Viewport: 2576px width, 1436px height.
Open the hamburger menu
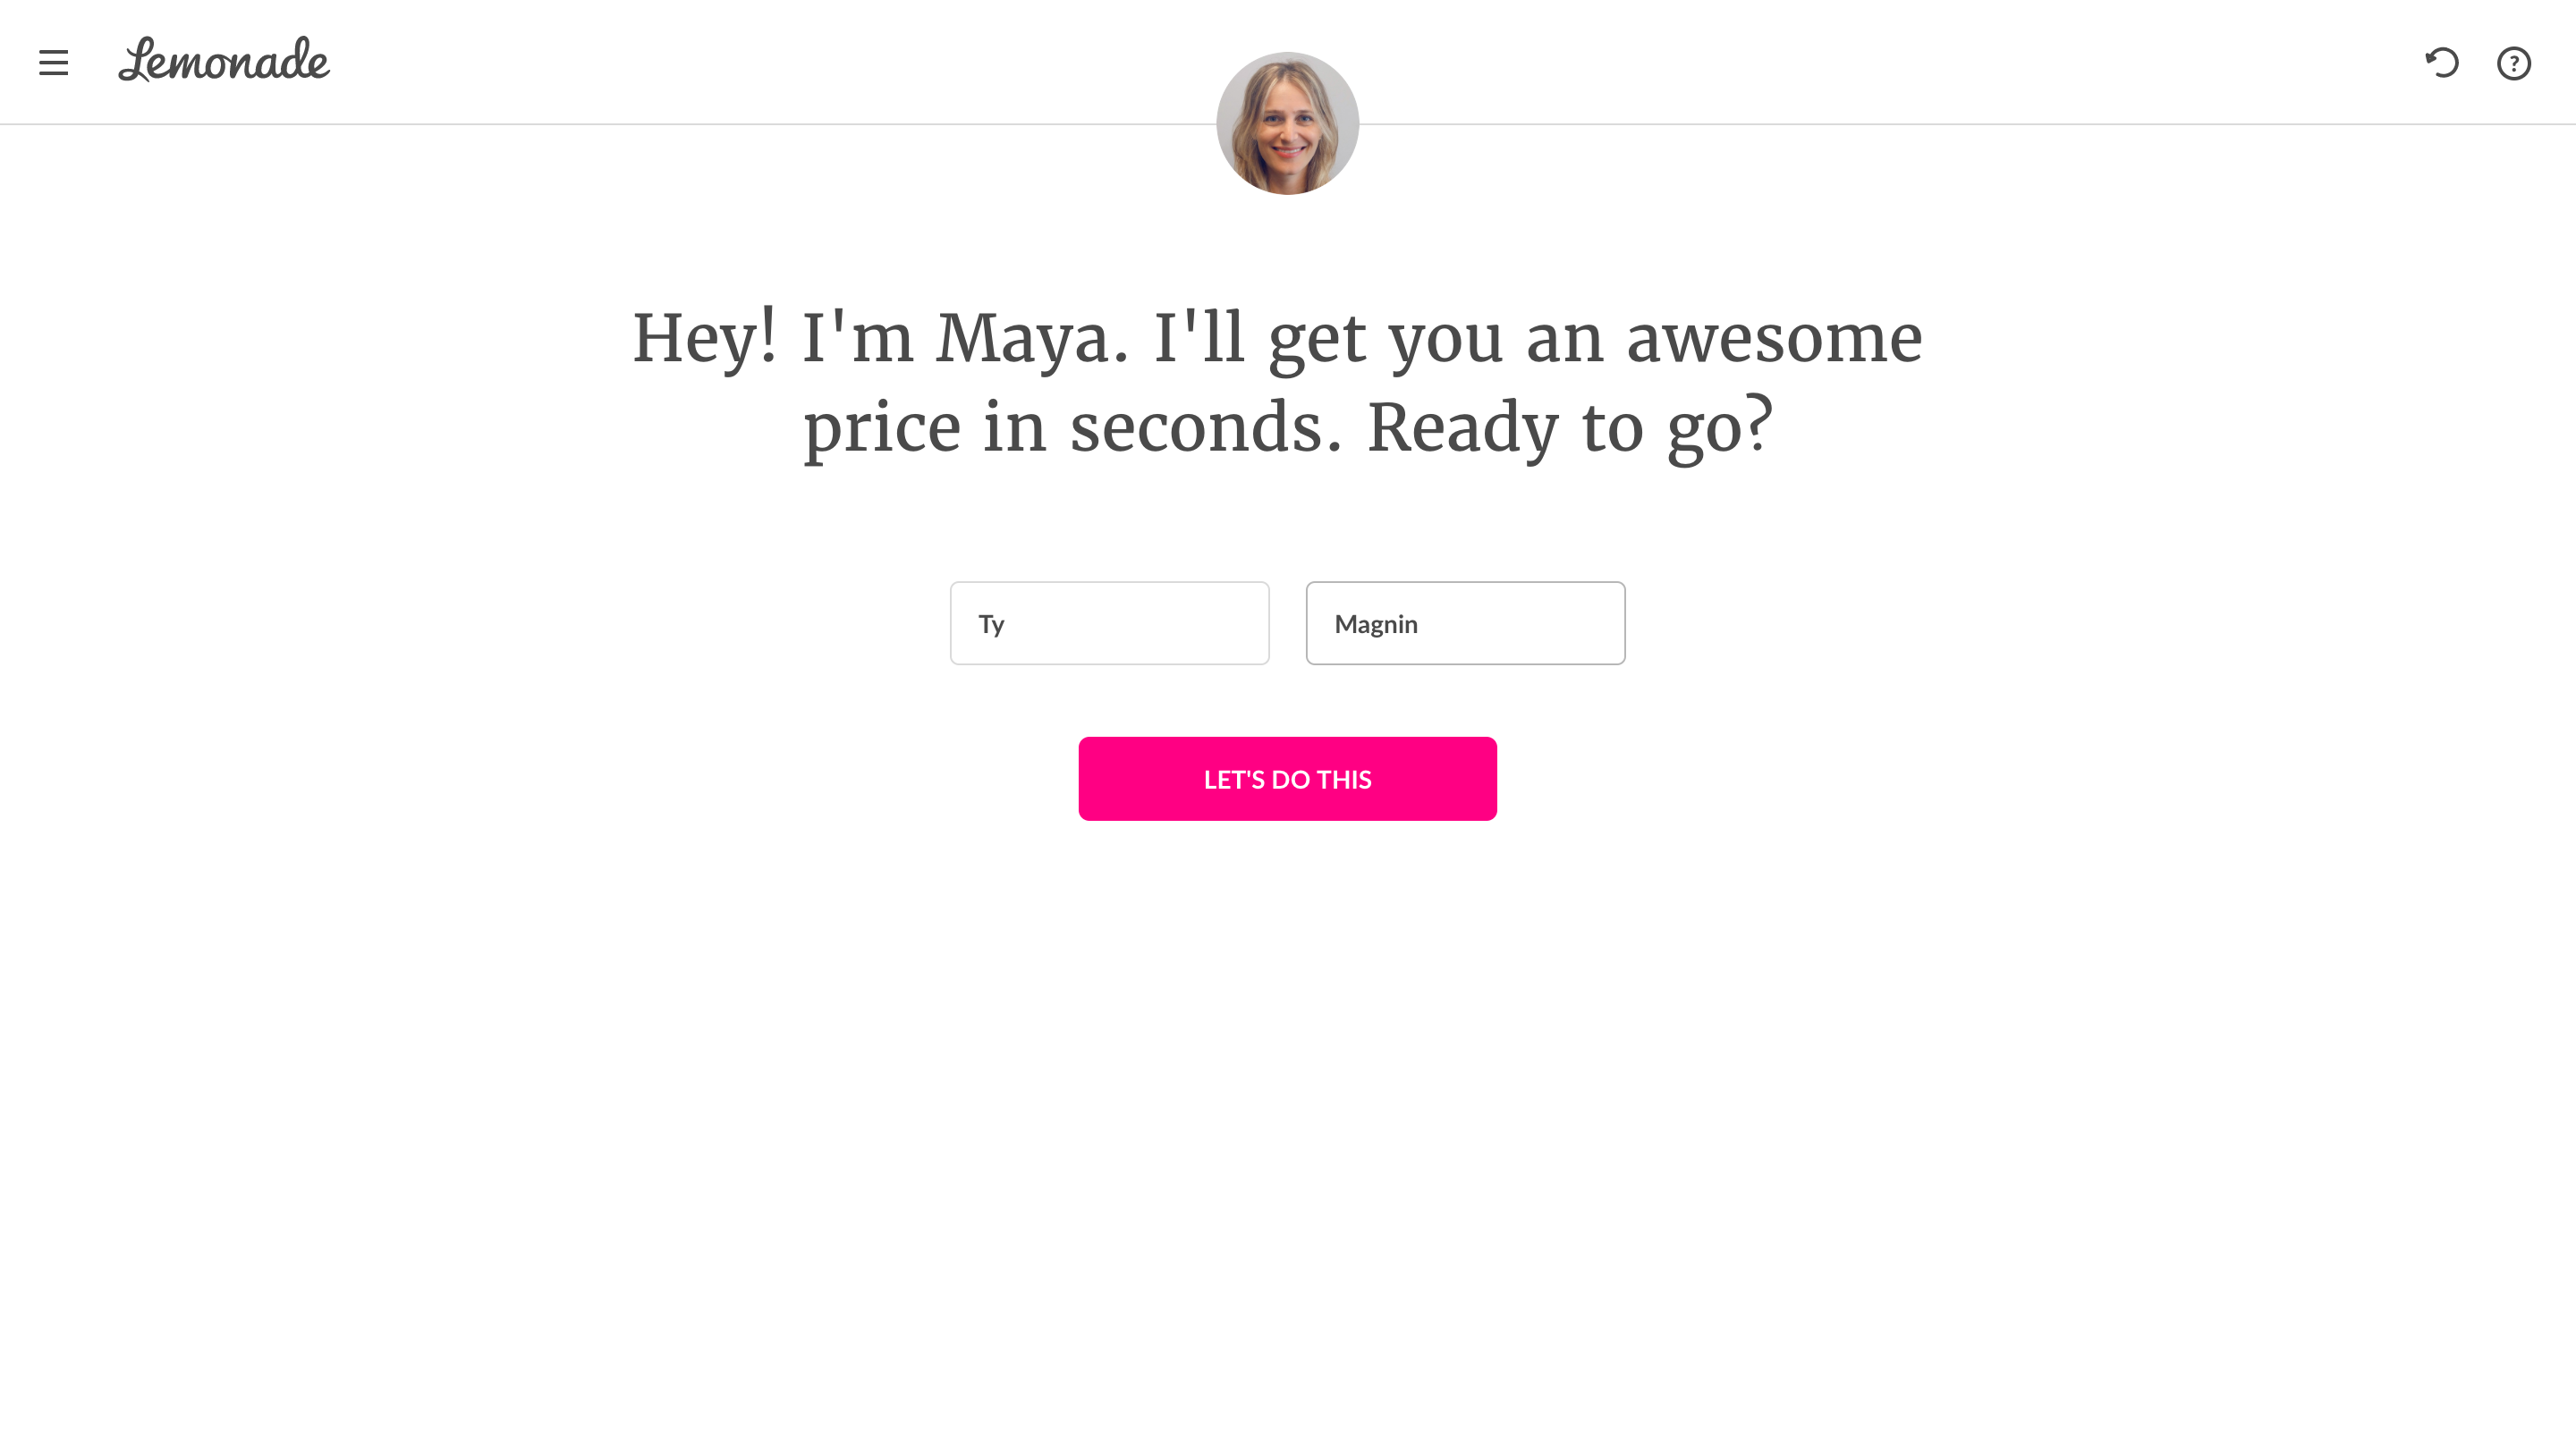(54, 63)
